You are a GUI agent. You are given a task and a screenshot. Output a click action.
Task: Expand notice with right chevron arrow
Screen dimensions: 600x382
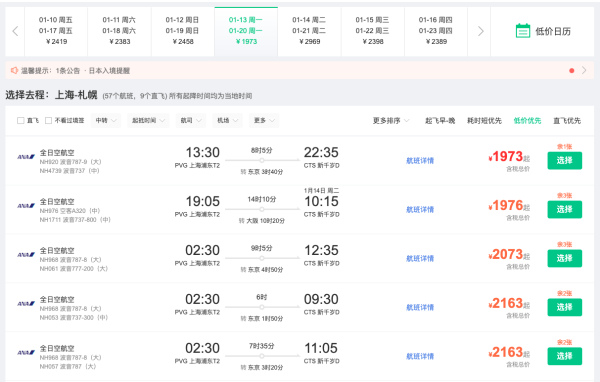pyautogui.click(x=584, y=70)
